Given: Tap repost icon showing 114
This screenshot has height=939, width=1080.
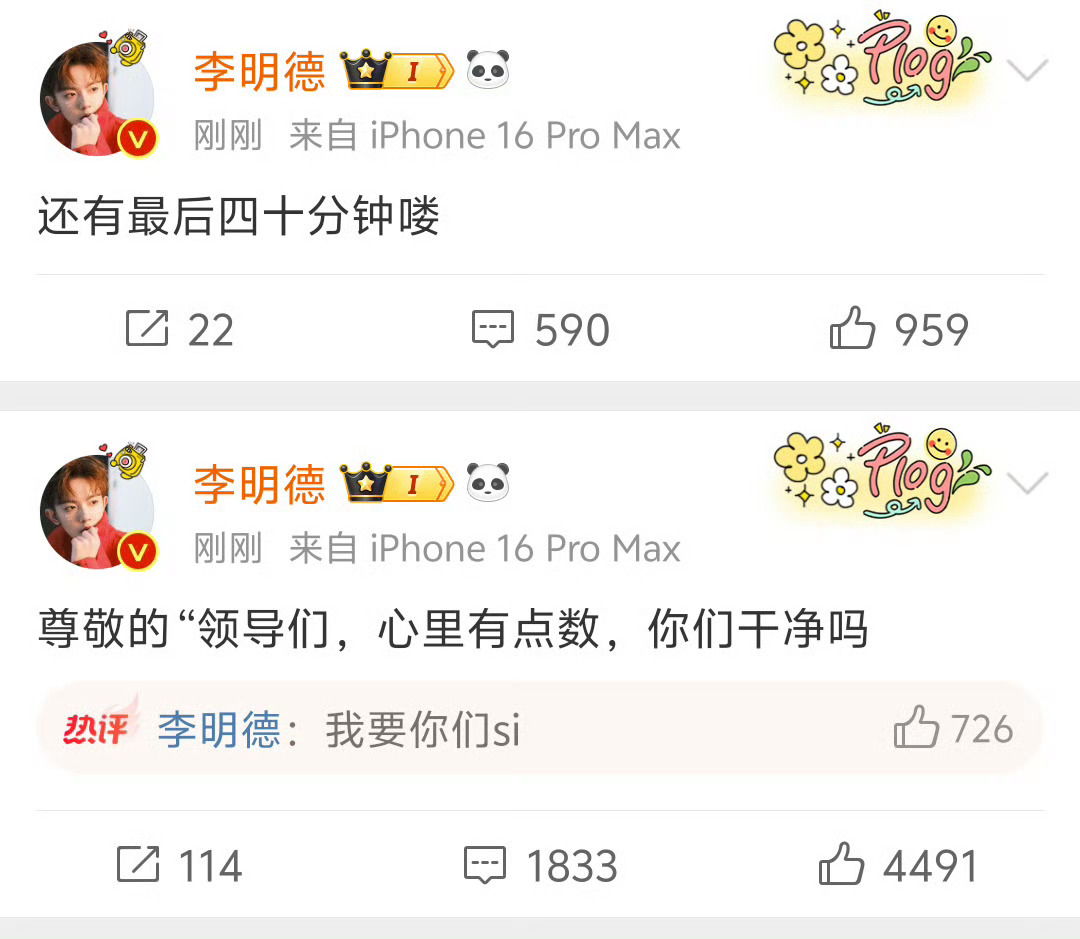Looking at the screenshot, I should (x=138, y=864).
